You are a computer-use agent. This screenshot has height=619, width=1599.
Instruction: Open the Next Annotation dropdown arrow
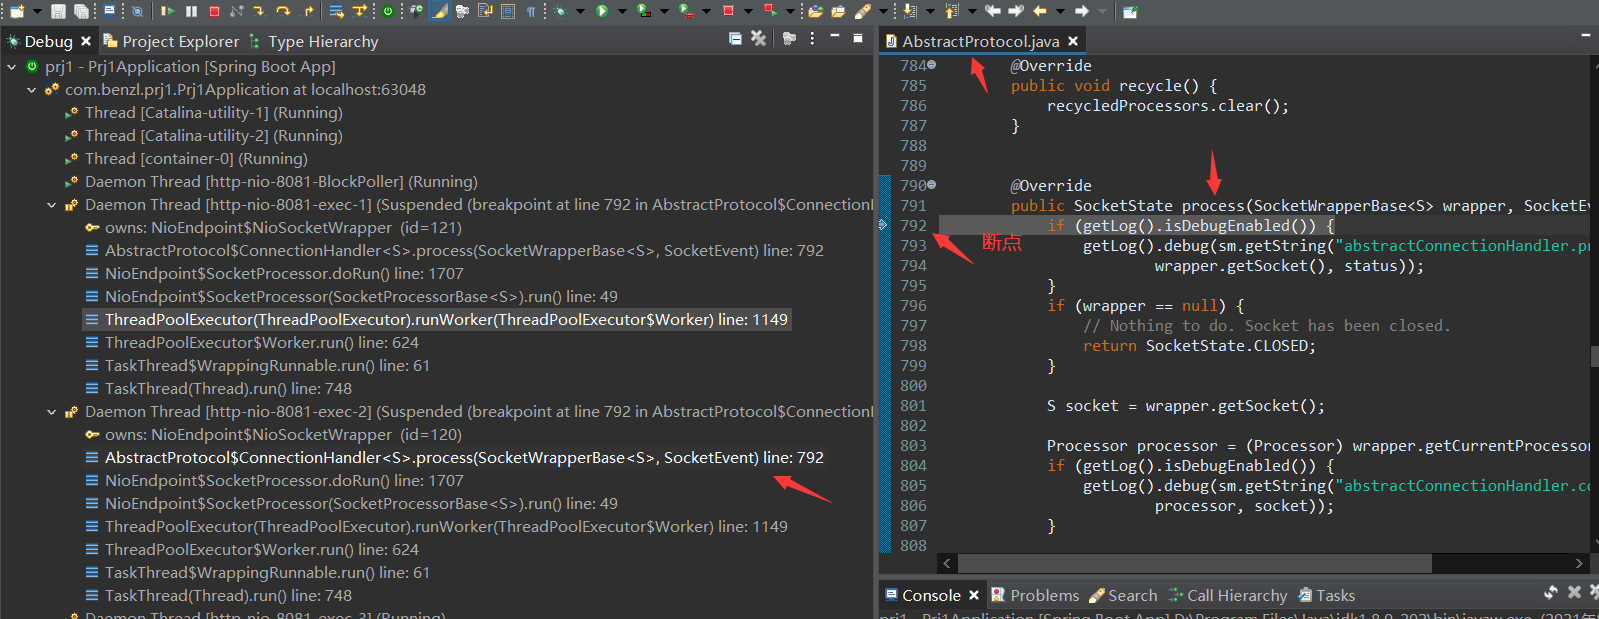[x=929, y=11]
